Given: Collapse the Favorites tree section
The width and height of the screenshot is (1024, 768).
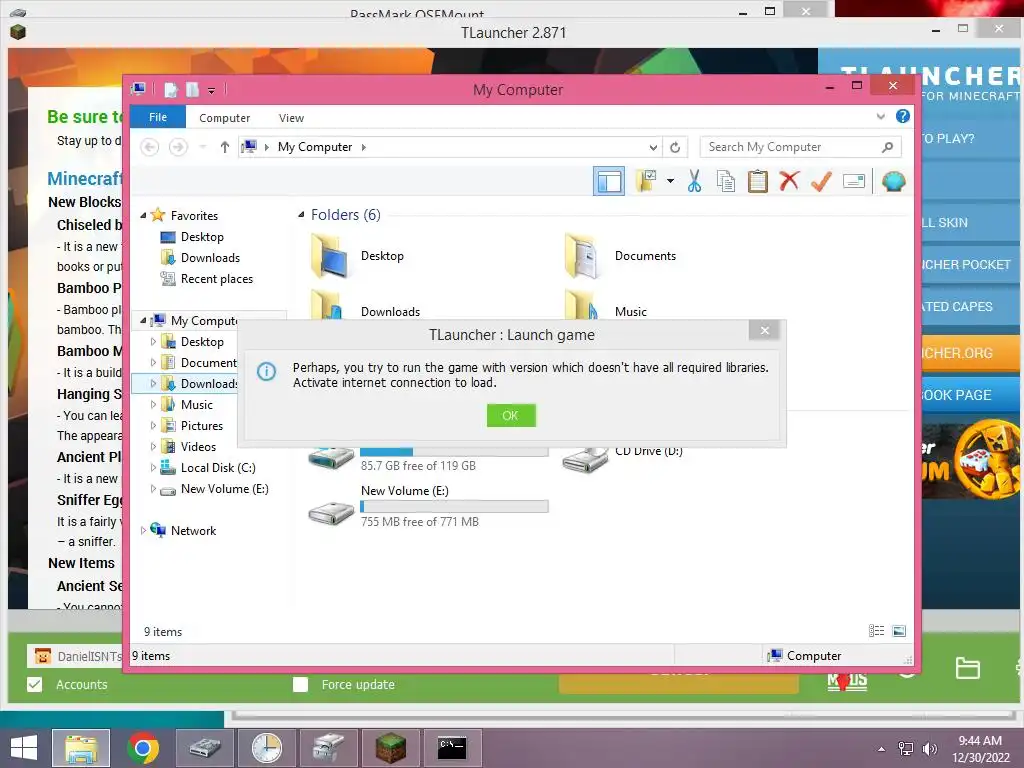Looking at the screenshot, I should [x=143, y=215].
